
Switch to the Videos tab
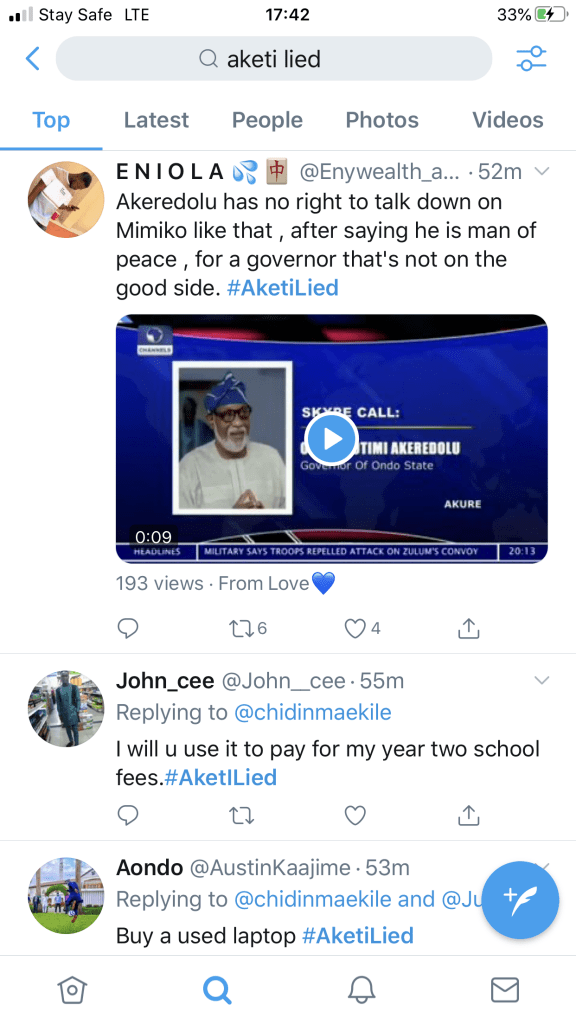coord(507,120)
